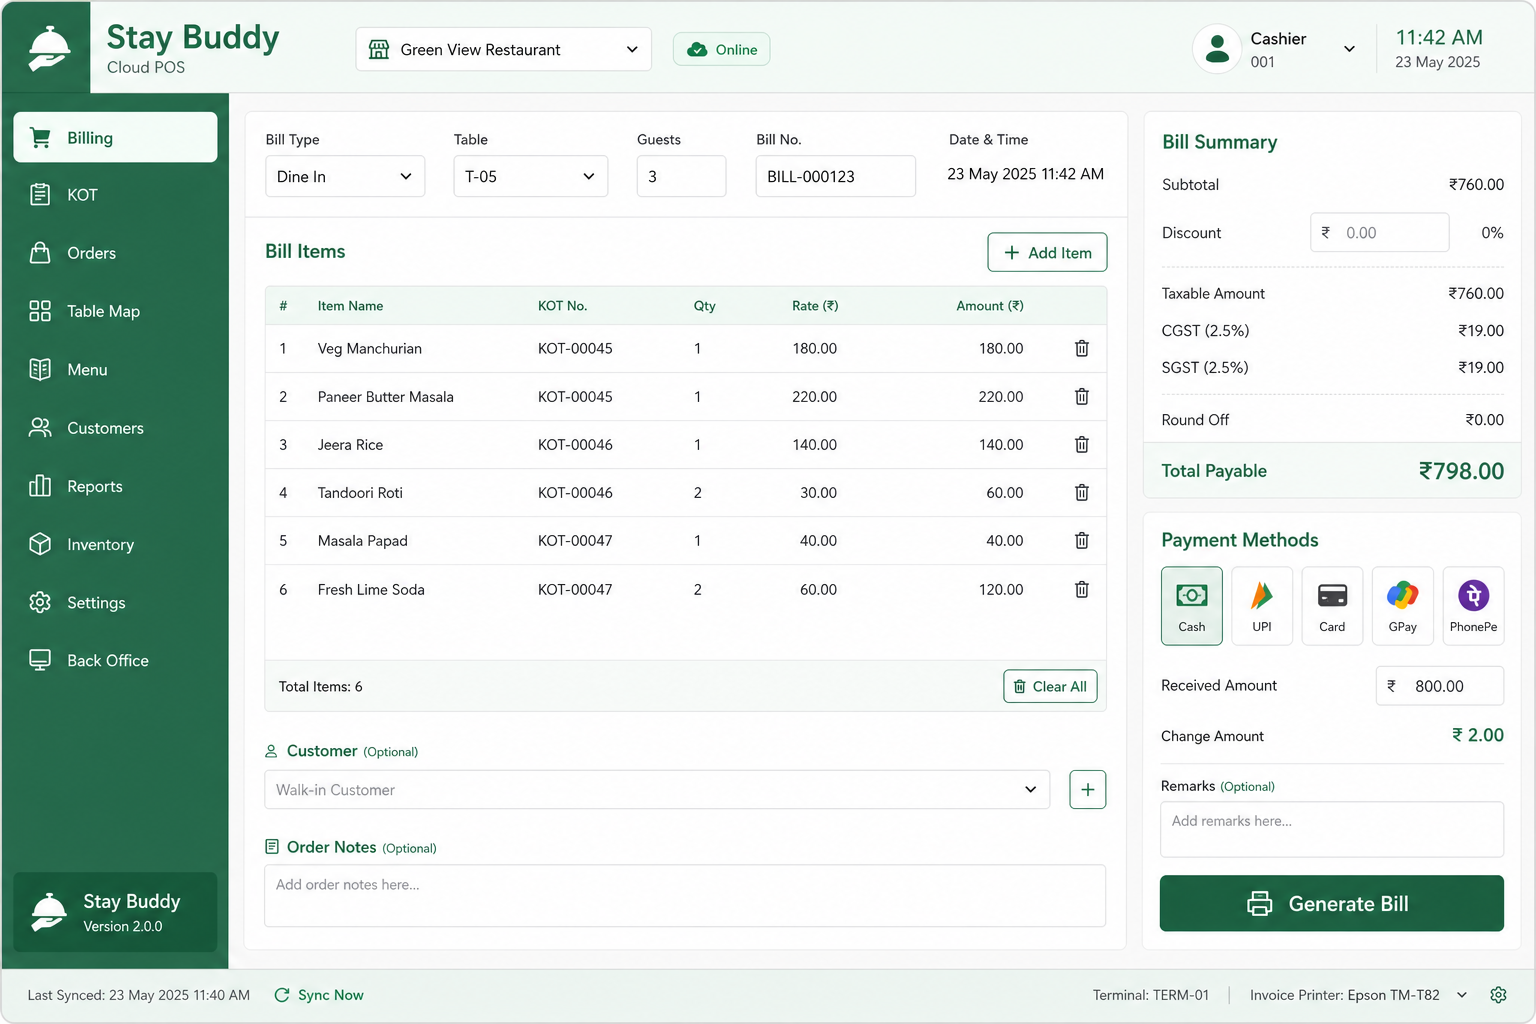Pick PhonePe payment method
Screen dimensions: 1536x1024
pyautogui.click(x=1473, y=606)
